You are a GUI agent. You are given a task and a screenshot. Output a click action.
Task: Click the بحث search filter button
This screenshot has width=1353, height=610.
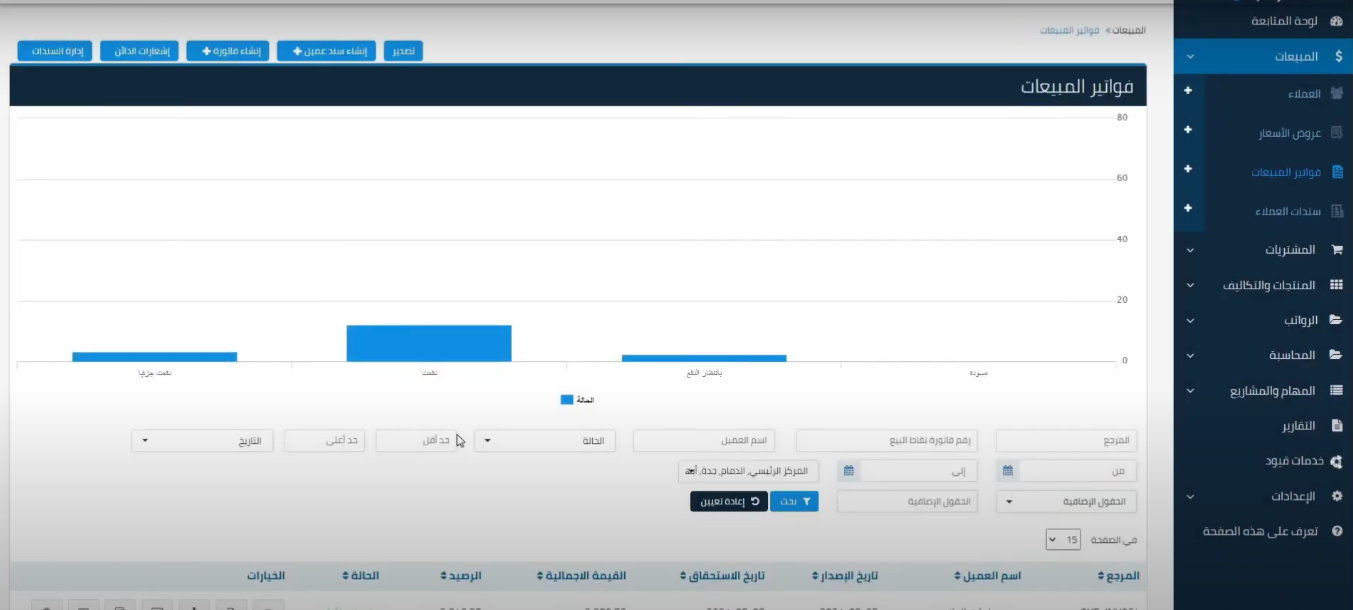point(794,502)
